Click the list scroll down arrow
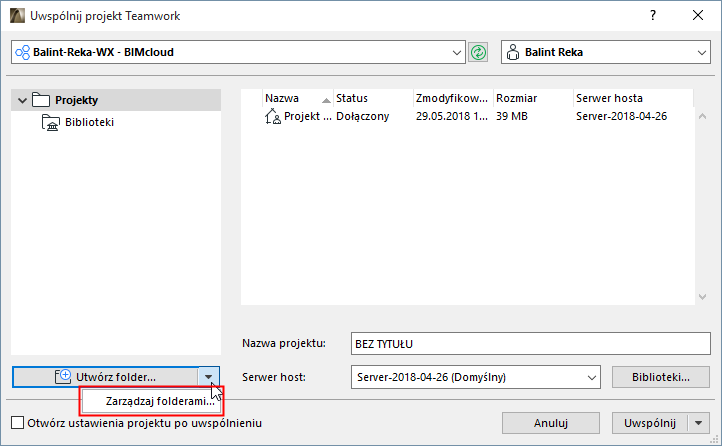Viewport: 722px width, 446px height. pyautogui.click(x=702, y=297)
